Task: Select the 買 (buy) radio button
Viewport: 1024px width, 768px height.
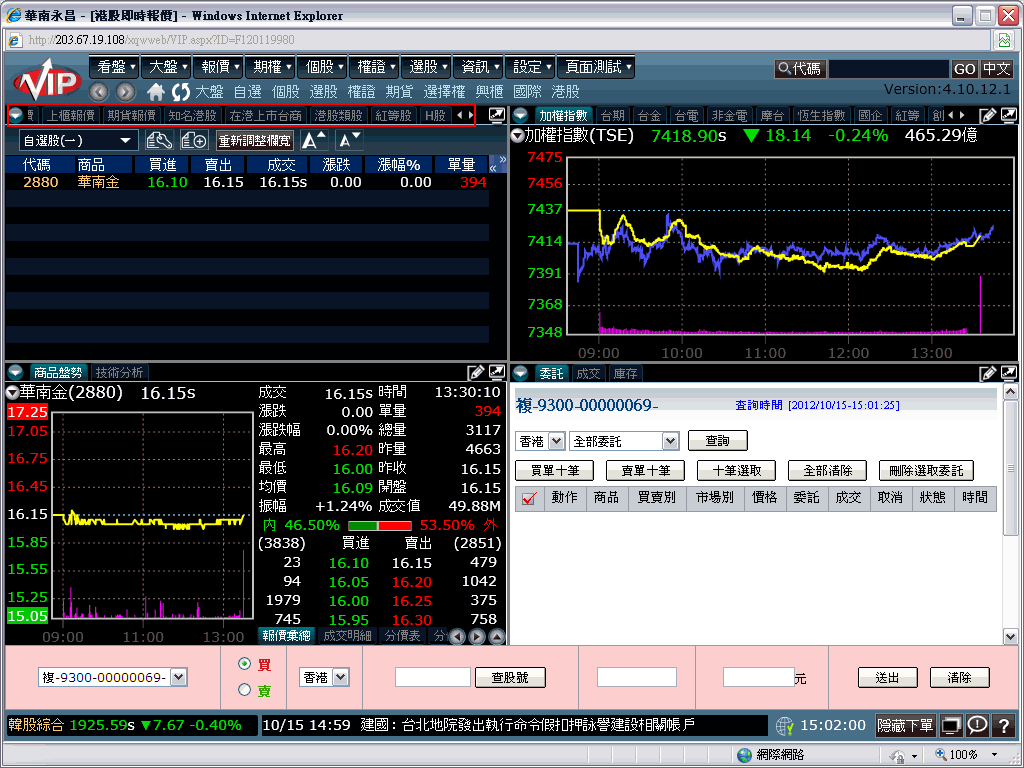Action: click(245, 664)
